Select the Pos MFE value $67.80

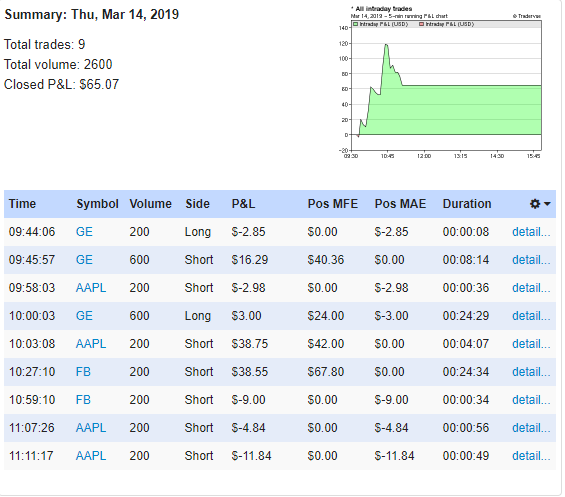click(x=326, y=372)
